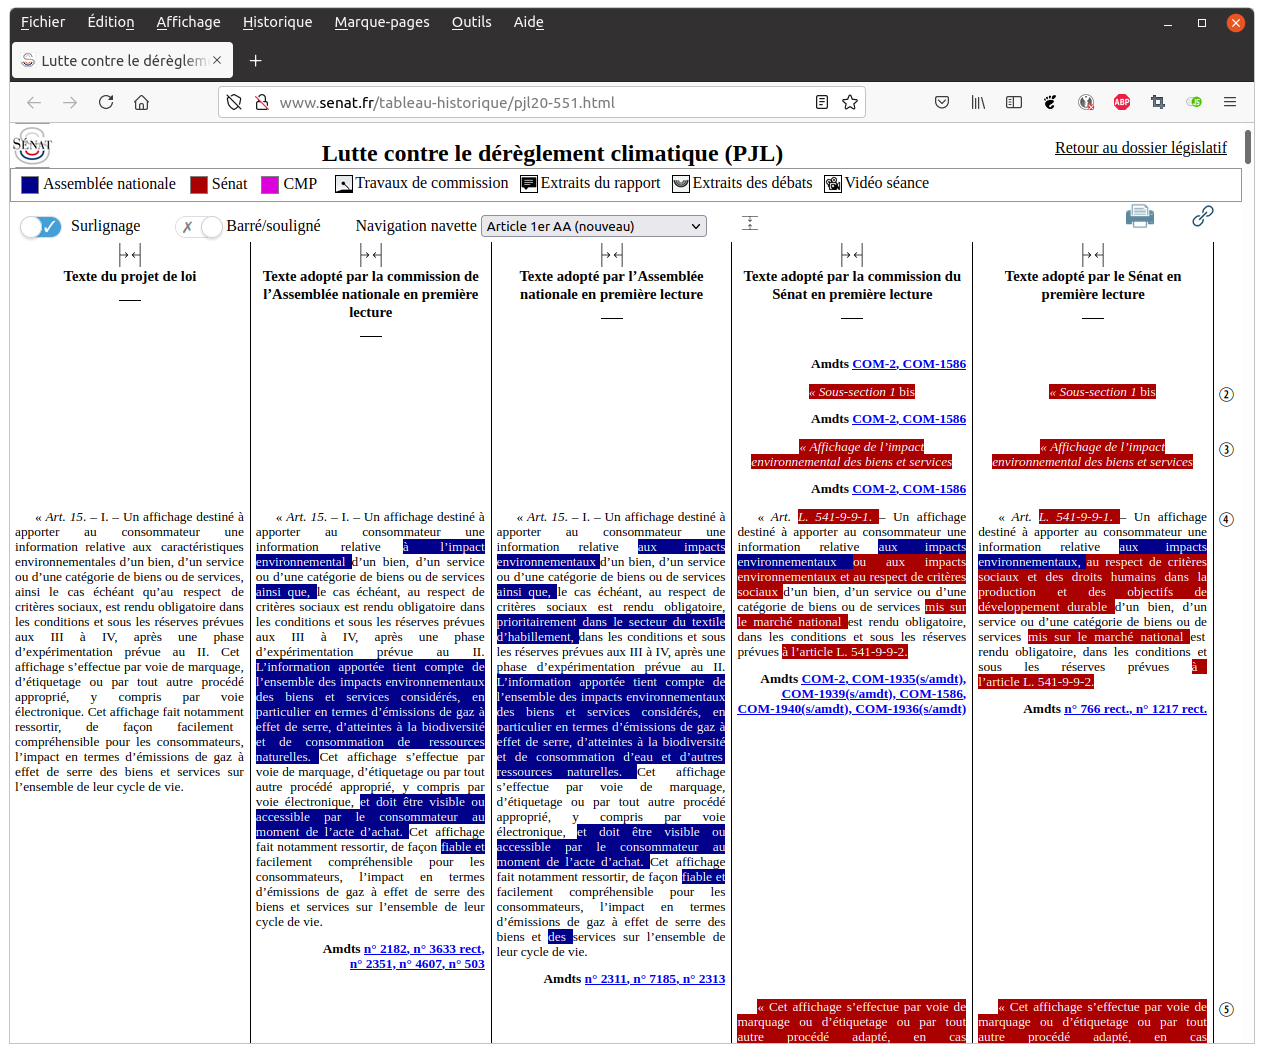Close the current browser tab
The height and width of the screenshot is (1053, 1264).
pyautogui.click(x=217, y=60)
